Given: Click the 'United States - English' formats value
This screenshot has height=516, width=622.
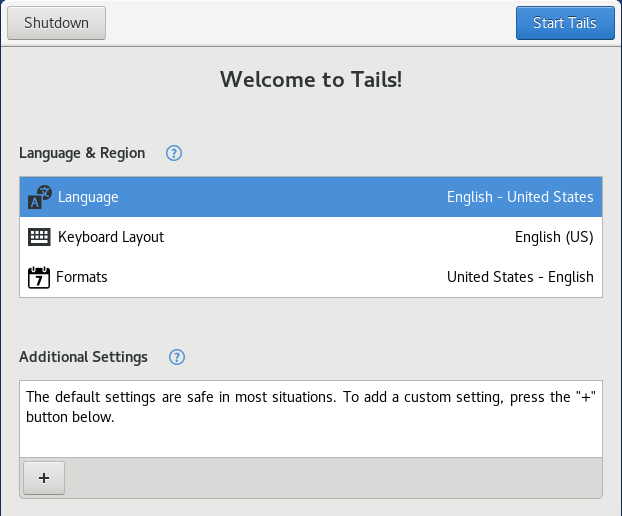Looking at the screenshot, I should pos(520,277).
